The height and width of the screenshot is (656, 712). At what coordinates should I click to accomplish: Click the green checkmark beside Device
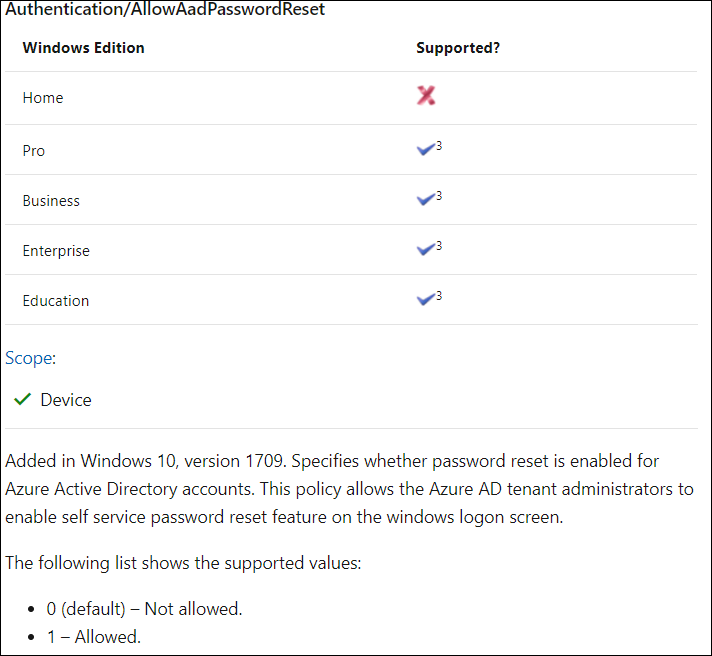coord(22,400)
